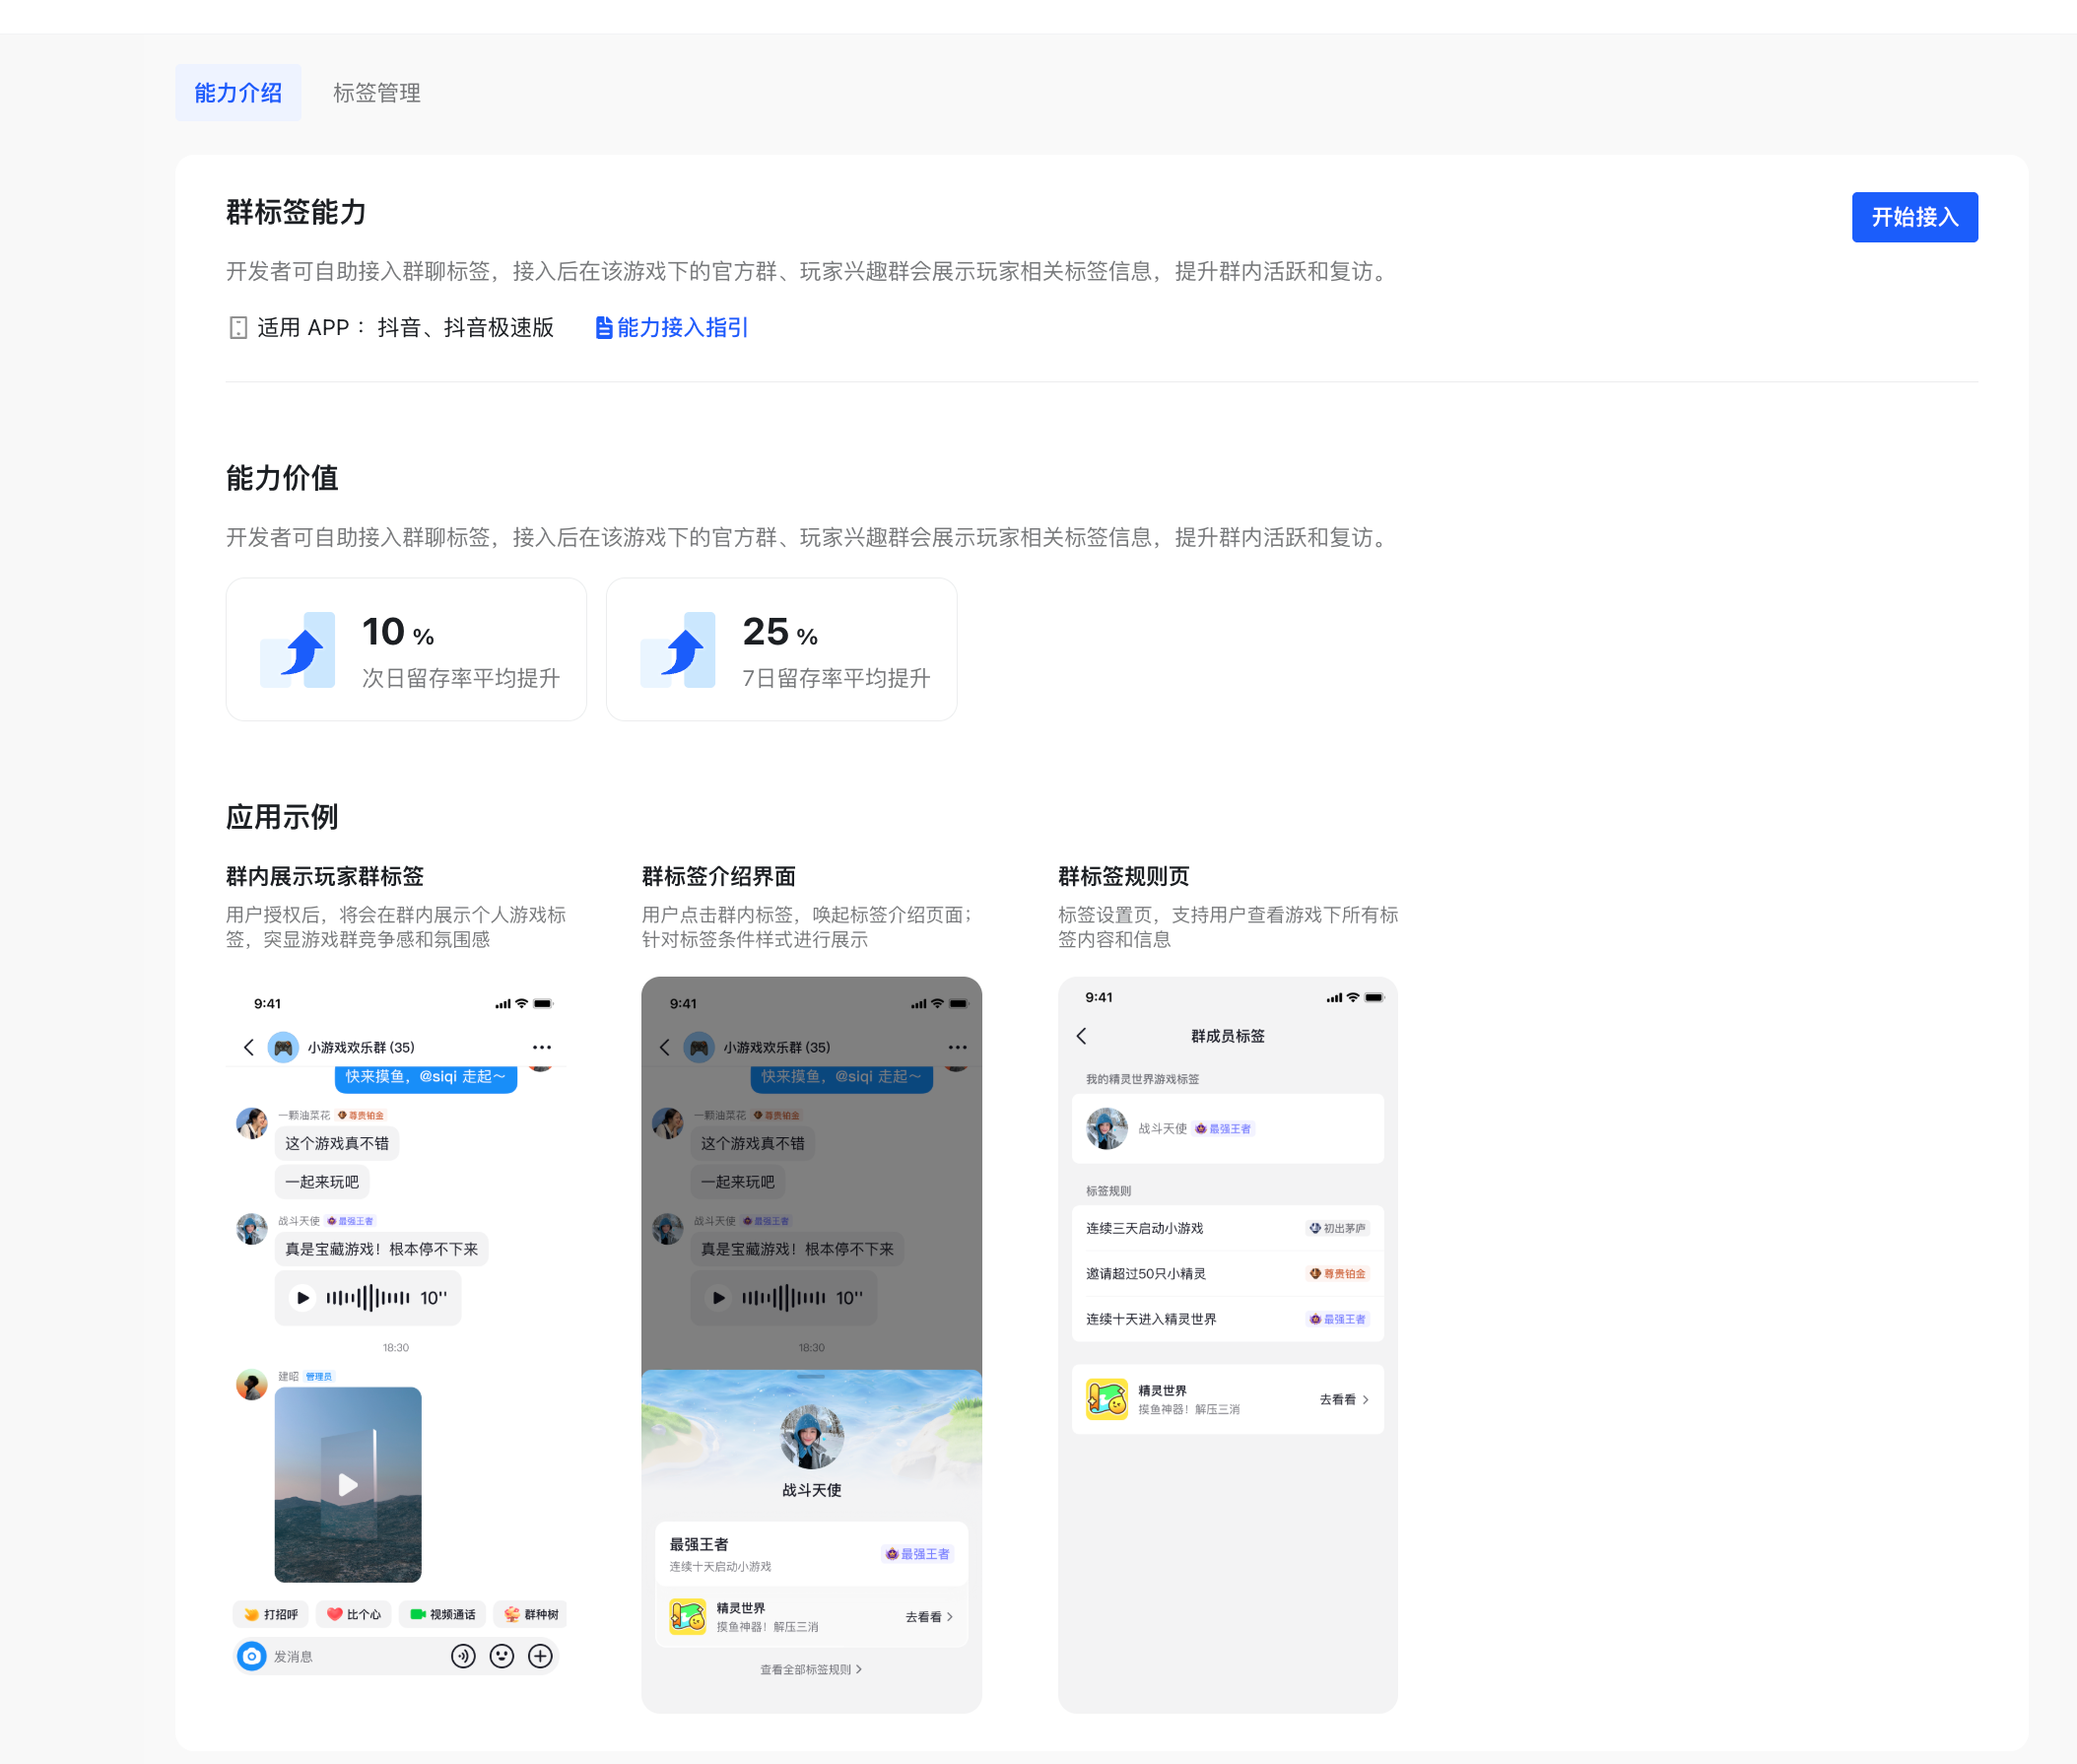Screen dimensions: 2077x1764
Task: Click the 精灵世界 game icon in rules page
Action: pyautogui.click(x=1106, y=1399)
